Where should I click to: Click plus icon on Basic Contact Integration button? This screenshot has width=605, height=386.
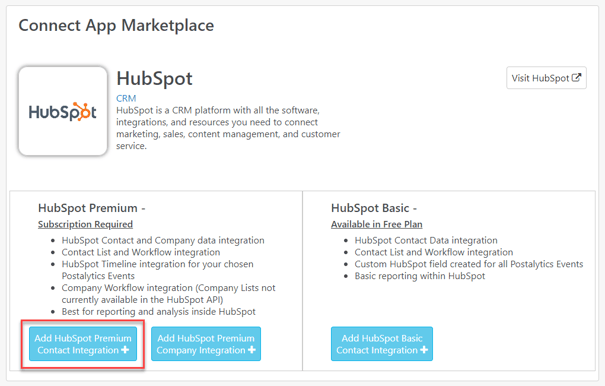click(x=424, y=350)
